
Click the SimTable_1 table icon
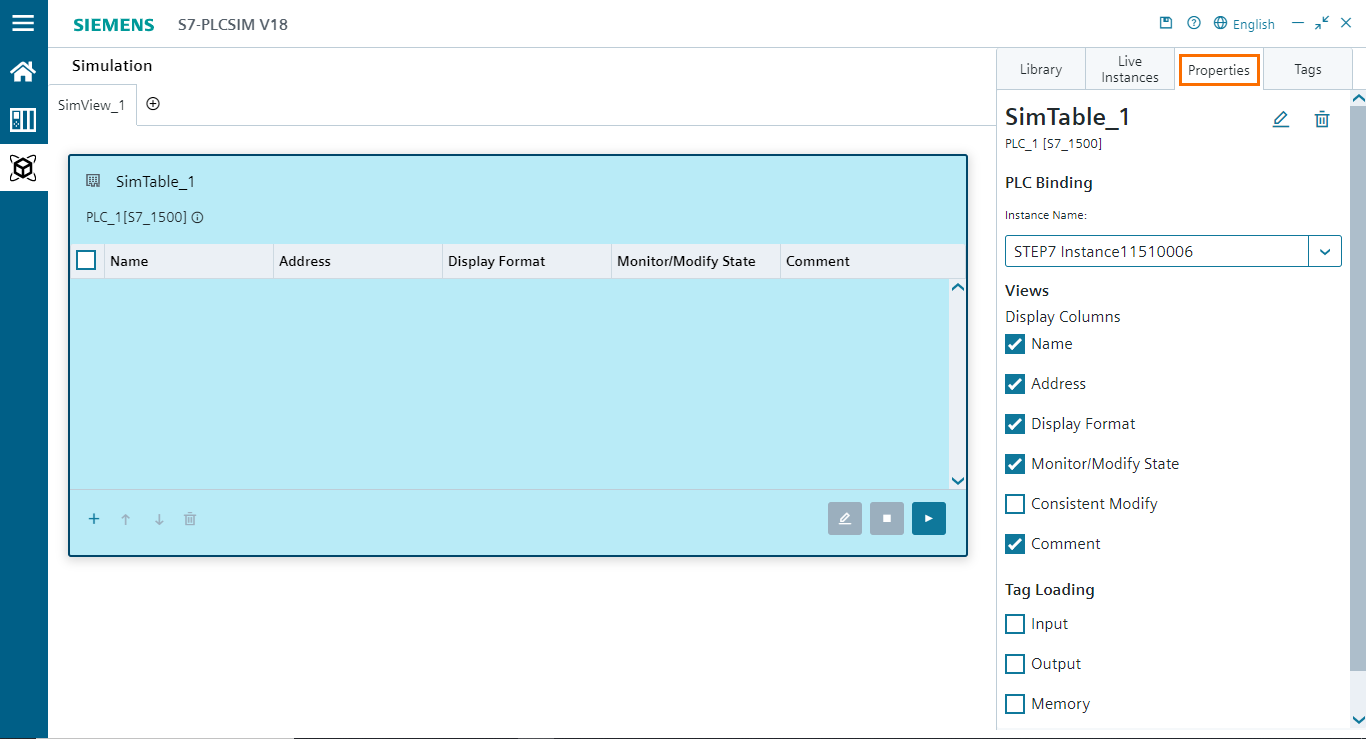coord(93,181)
